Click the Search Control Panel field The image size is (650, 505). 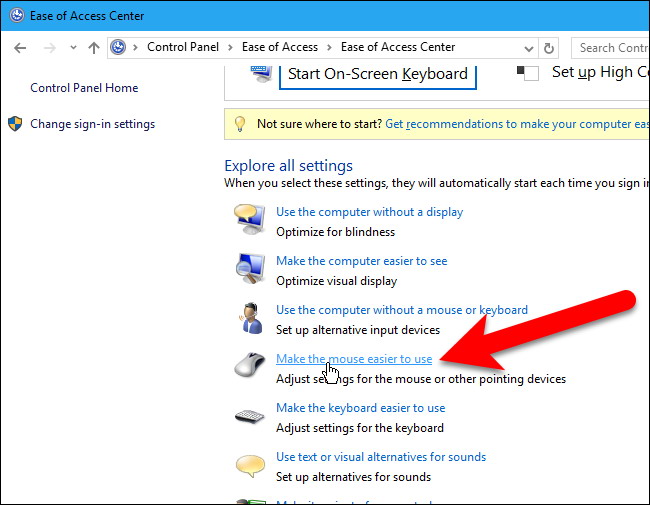[610, 48]
